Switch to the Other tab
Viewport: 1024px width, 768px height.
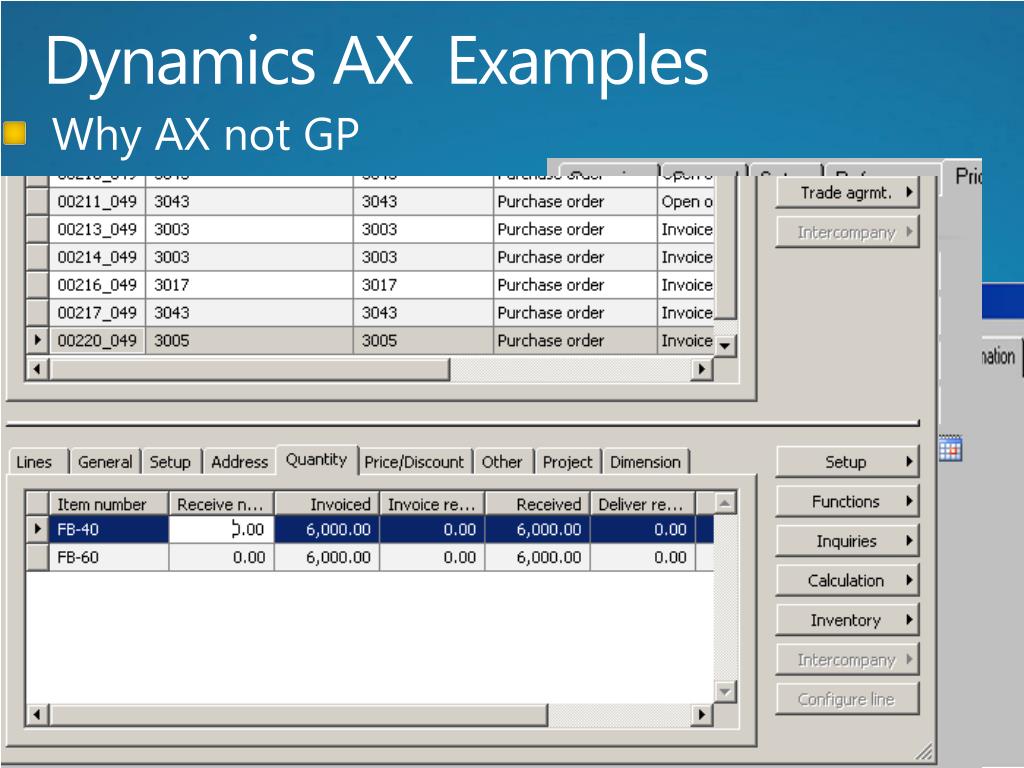[x=503, y=462]
